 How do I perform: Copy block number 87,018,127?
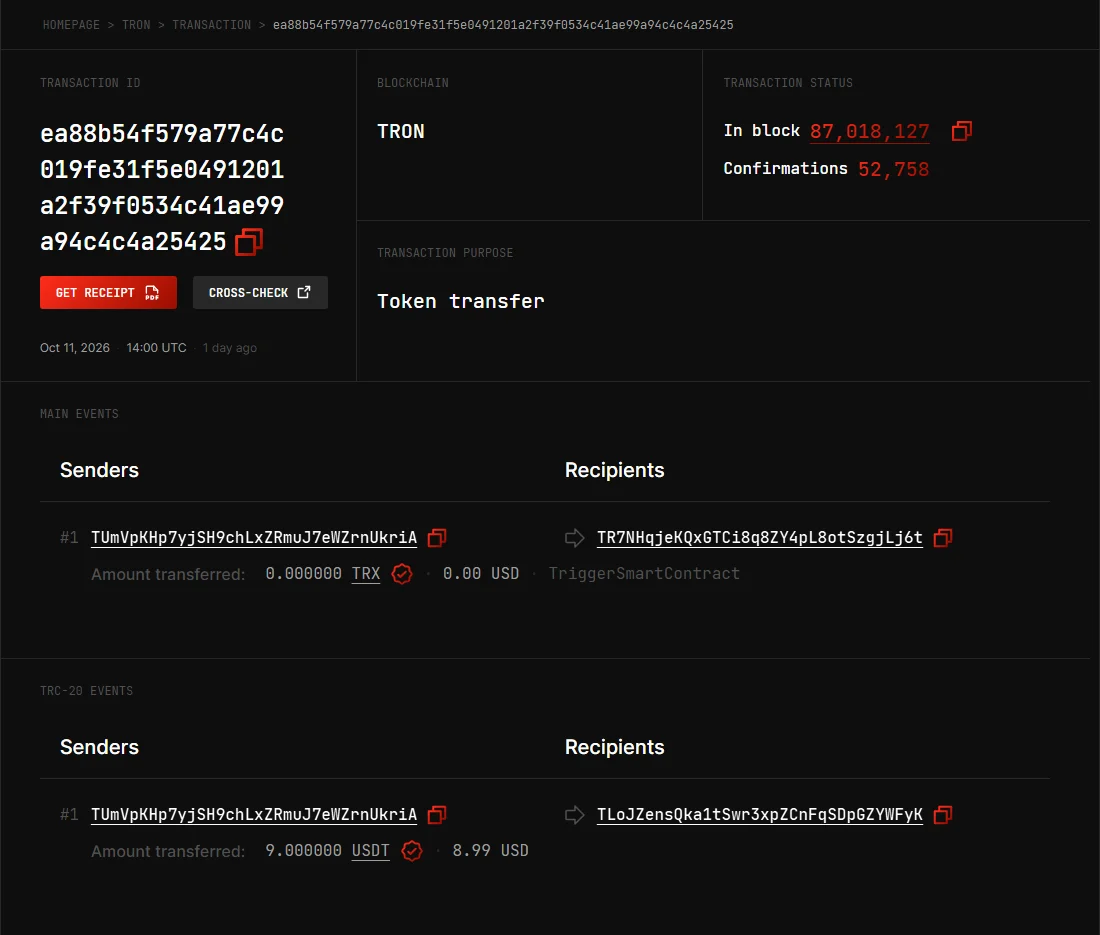(x=962, y=131)
